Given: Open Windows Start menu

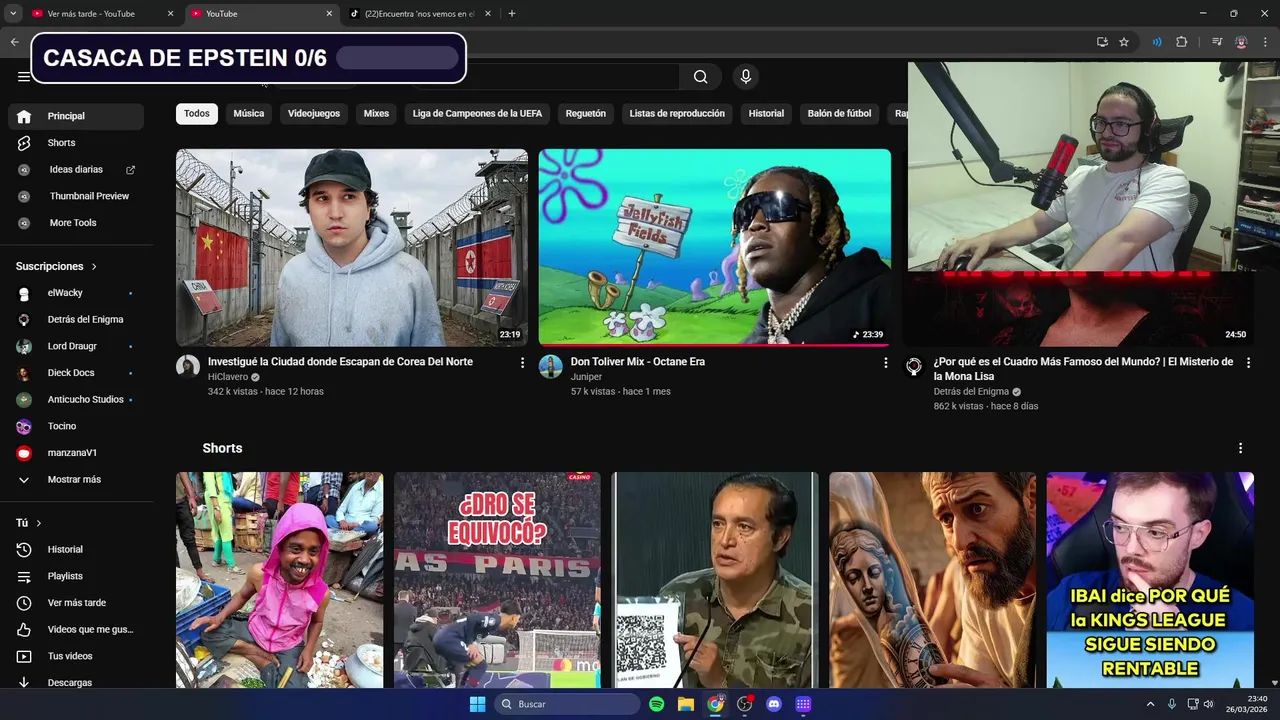Looking at the screenshot, I should [477, 704].
